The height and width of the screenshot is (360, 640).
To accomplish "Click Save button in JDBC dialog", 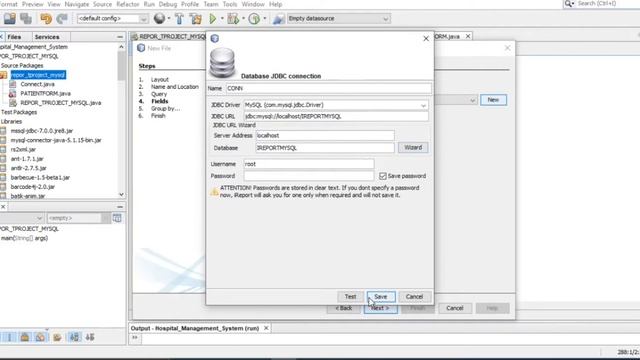I will pos(380,297).
